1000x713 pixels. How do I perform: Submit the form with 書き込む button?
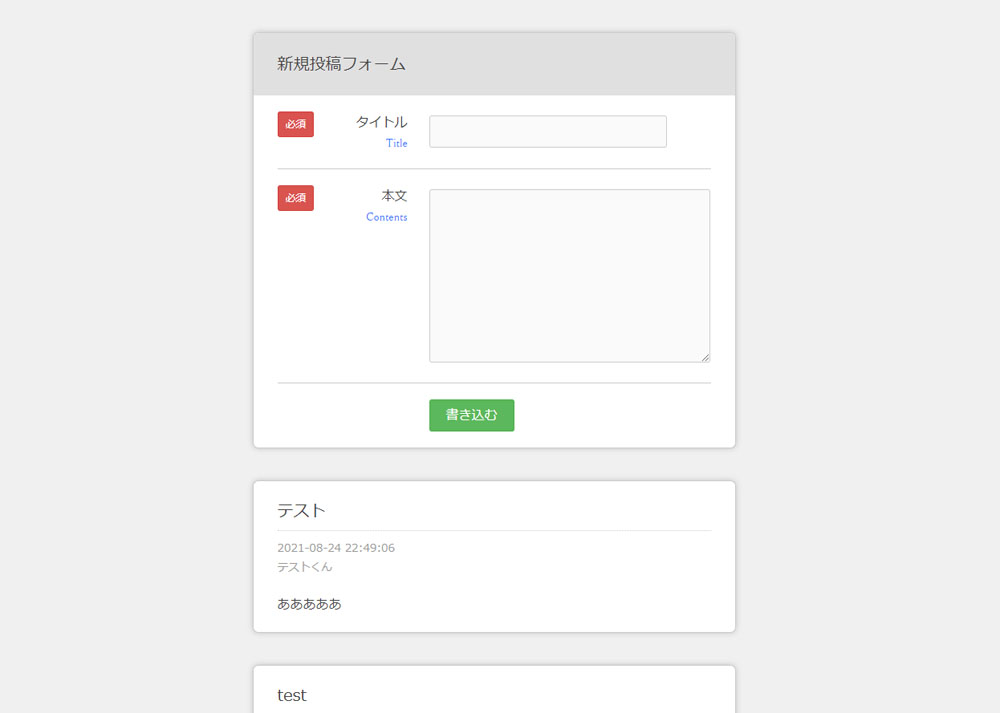471,415
